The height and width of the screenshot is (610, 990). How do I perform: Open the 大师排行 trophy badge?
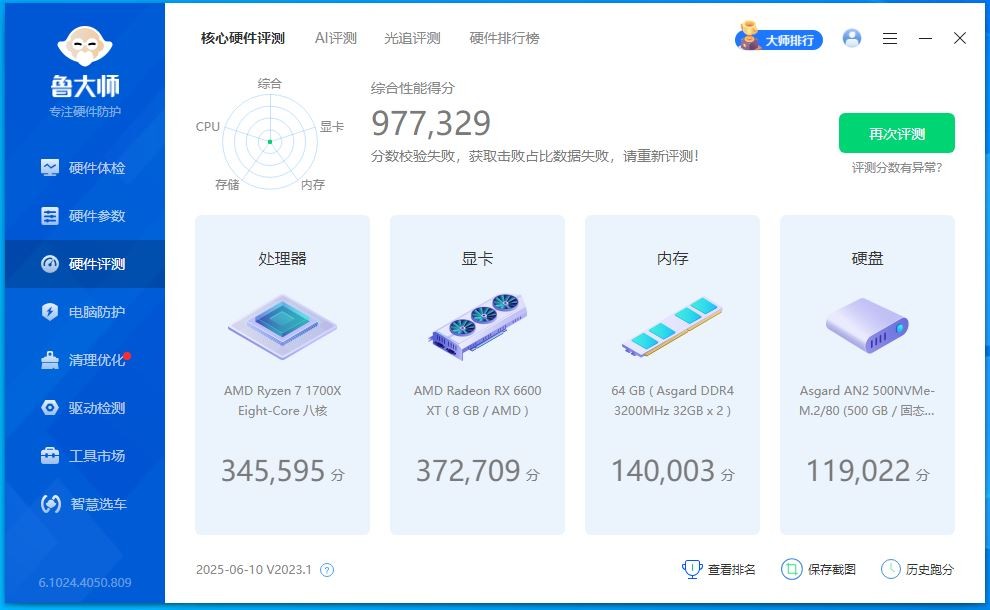[779, 38]
